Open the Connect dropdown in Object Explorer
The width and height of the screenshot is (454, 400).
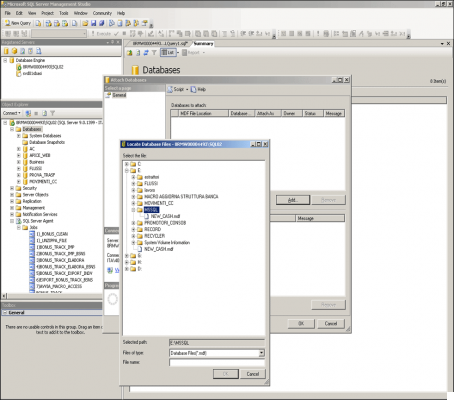coord(12,113)
